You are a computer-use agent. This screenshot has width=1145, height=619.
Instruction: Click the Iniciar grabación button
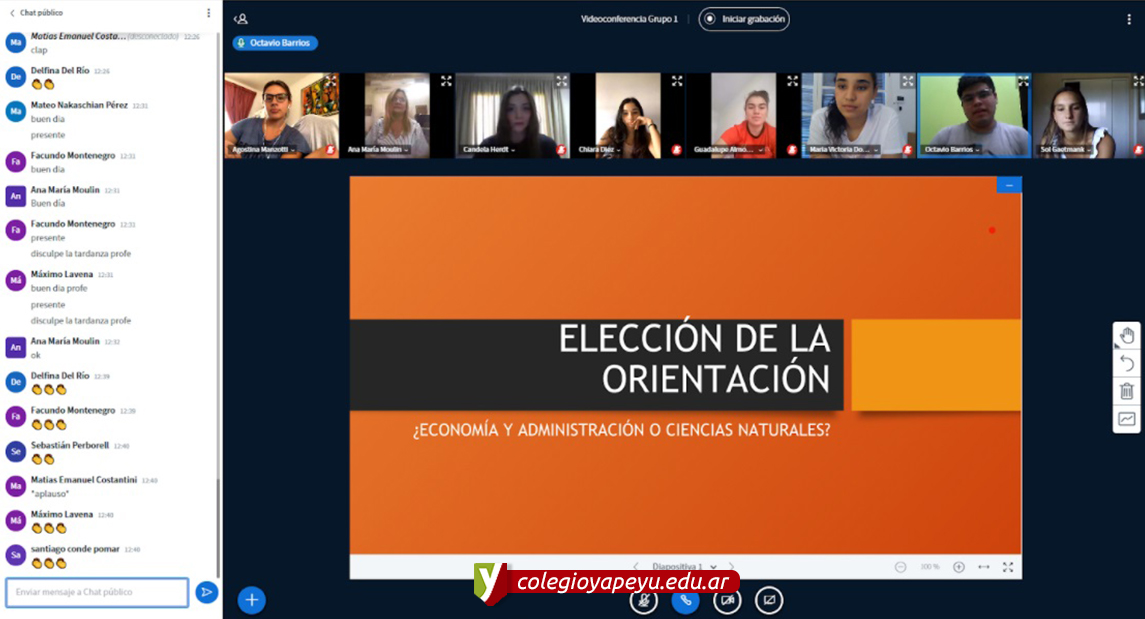coord(744,19)
